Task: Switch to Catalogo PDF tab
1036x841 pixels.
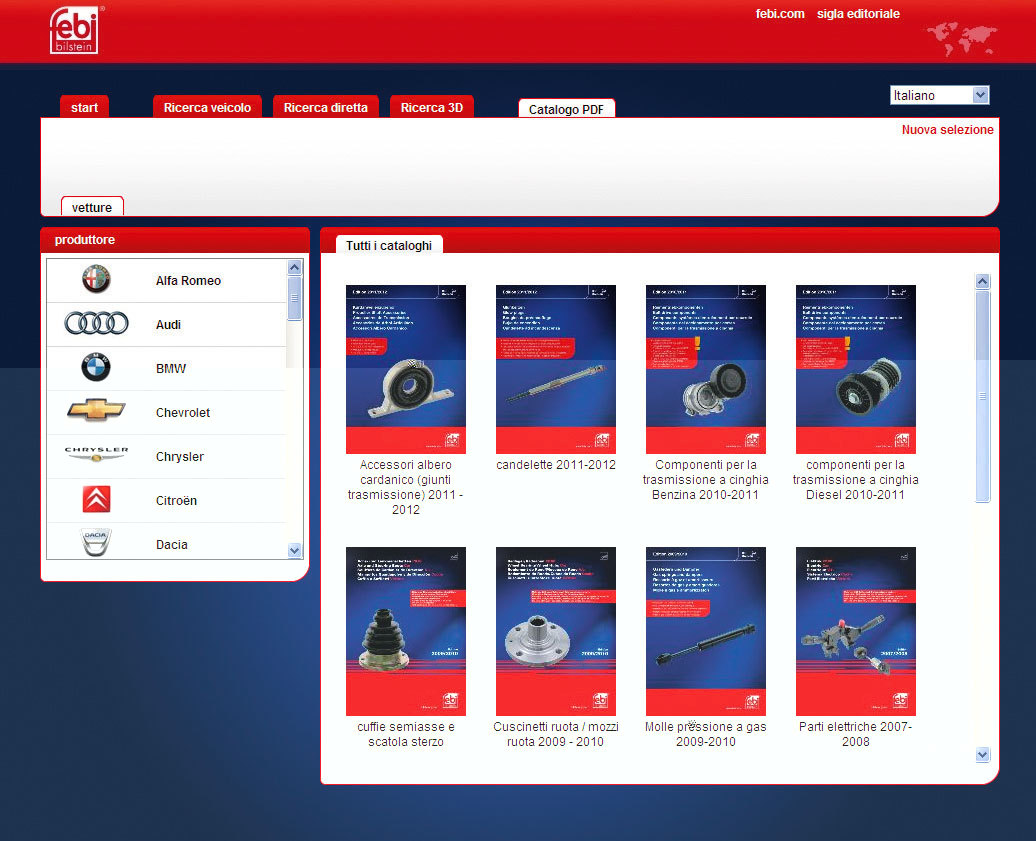Action: [x=566, y=109]
